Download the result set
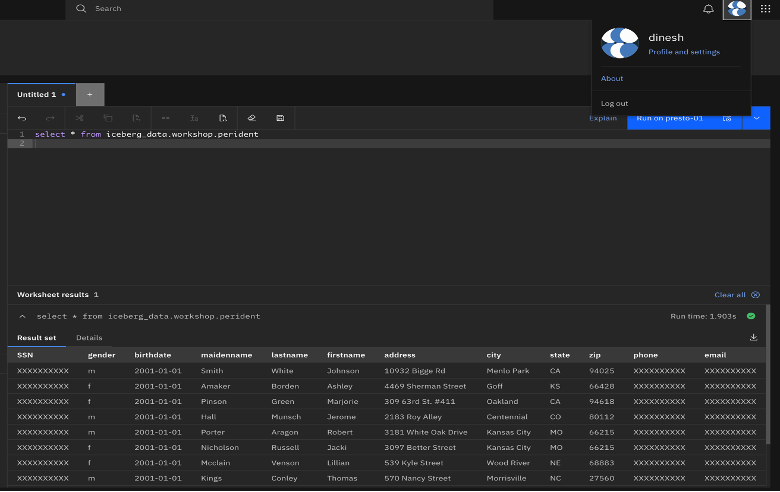This screenshot has width=780, height=492. click(x=753, y=338)
